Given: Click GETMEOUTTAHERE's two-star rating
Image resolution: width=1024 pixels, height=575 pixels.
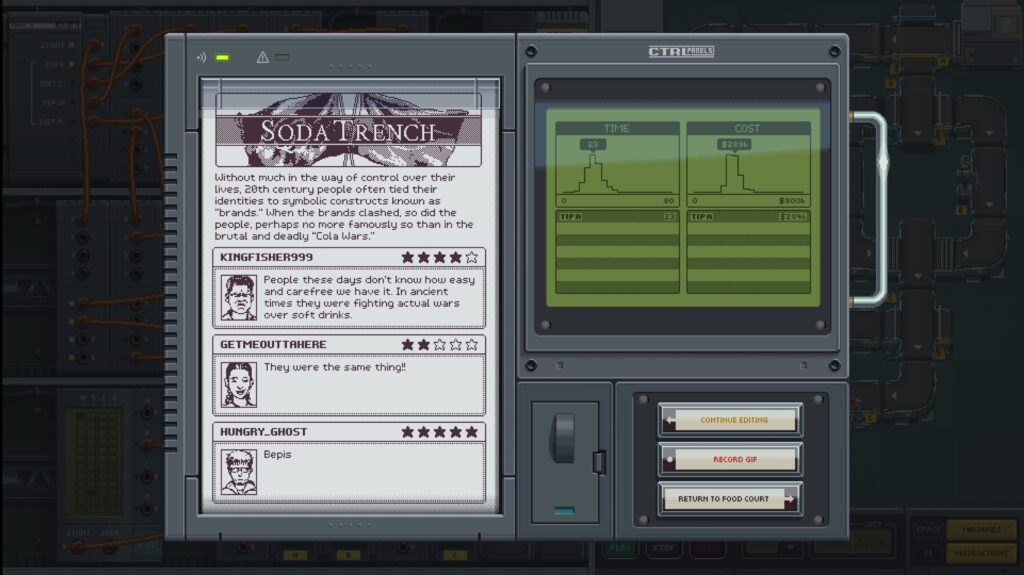Looking at the screenshot, I should [440, 344].
